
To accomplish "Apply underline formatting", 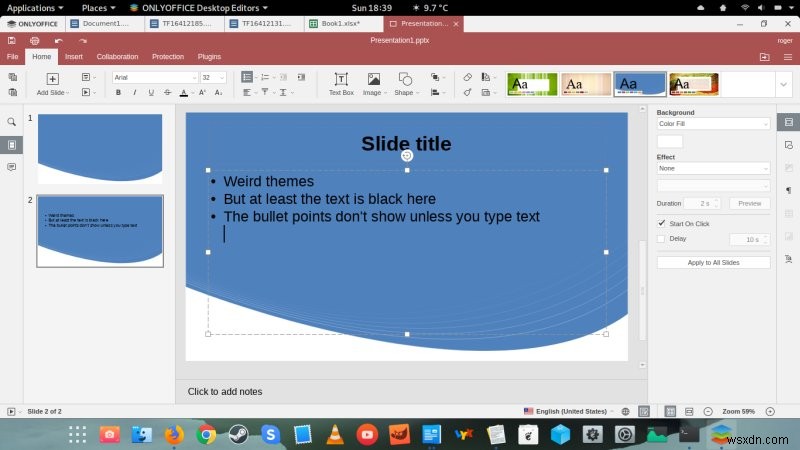I will point(151,92).
